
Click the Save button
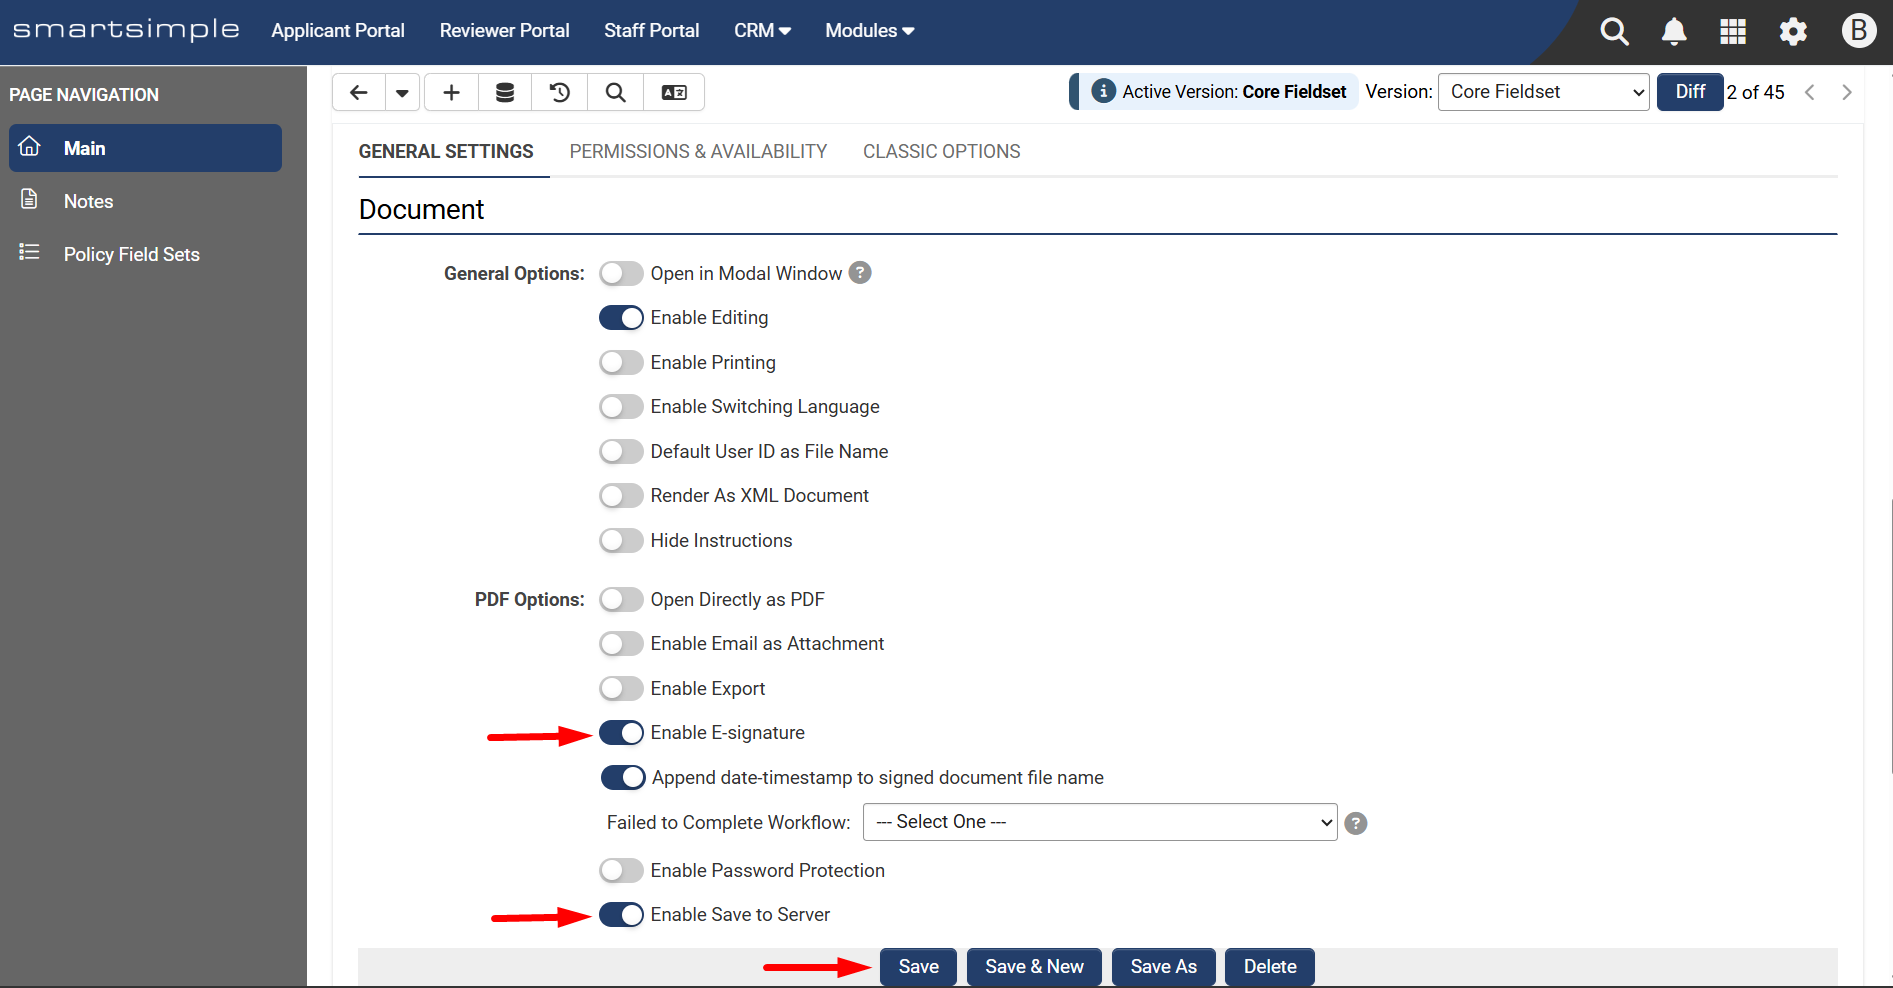point(918,967)
